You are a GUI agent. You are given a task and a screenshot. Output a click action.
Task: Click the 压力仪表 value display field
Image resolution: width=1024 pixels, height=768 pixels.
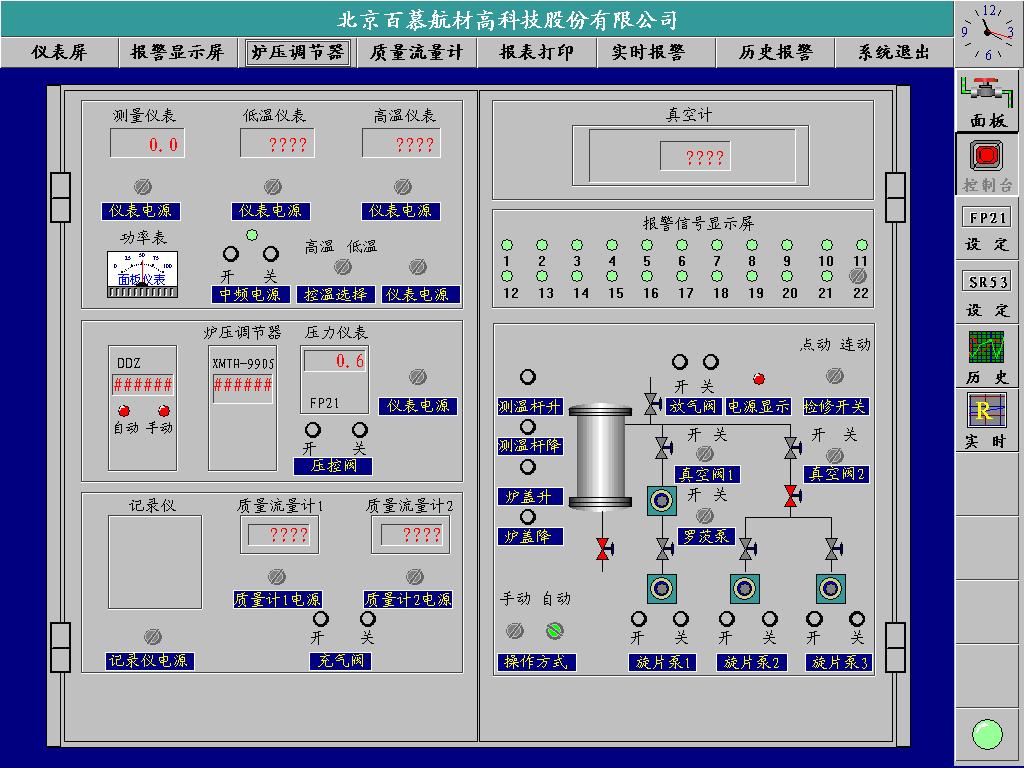pos(336,361)
